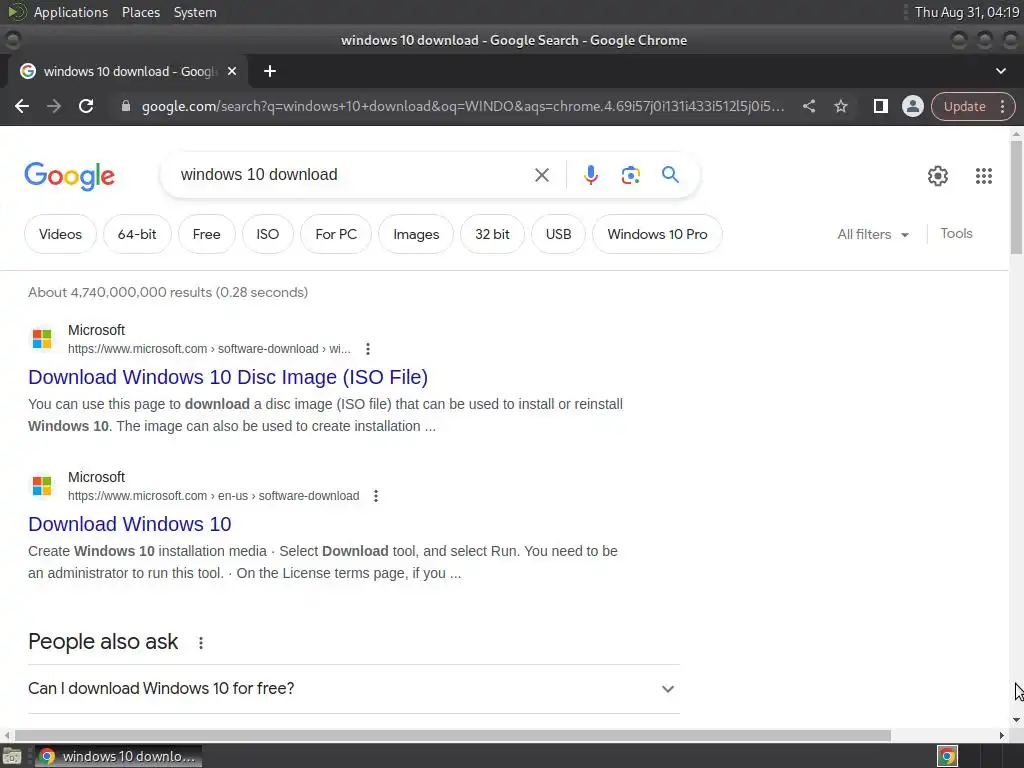Click into the Google search input field
Image resolution: width=1024 pixels, height=768 pixels.
pyautogui.click(x=353, y=174)
